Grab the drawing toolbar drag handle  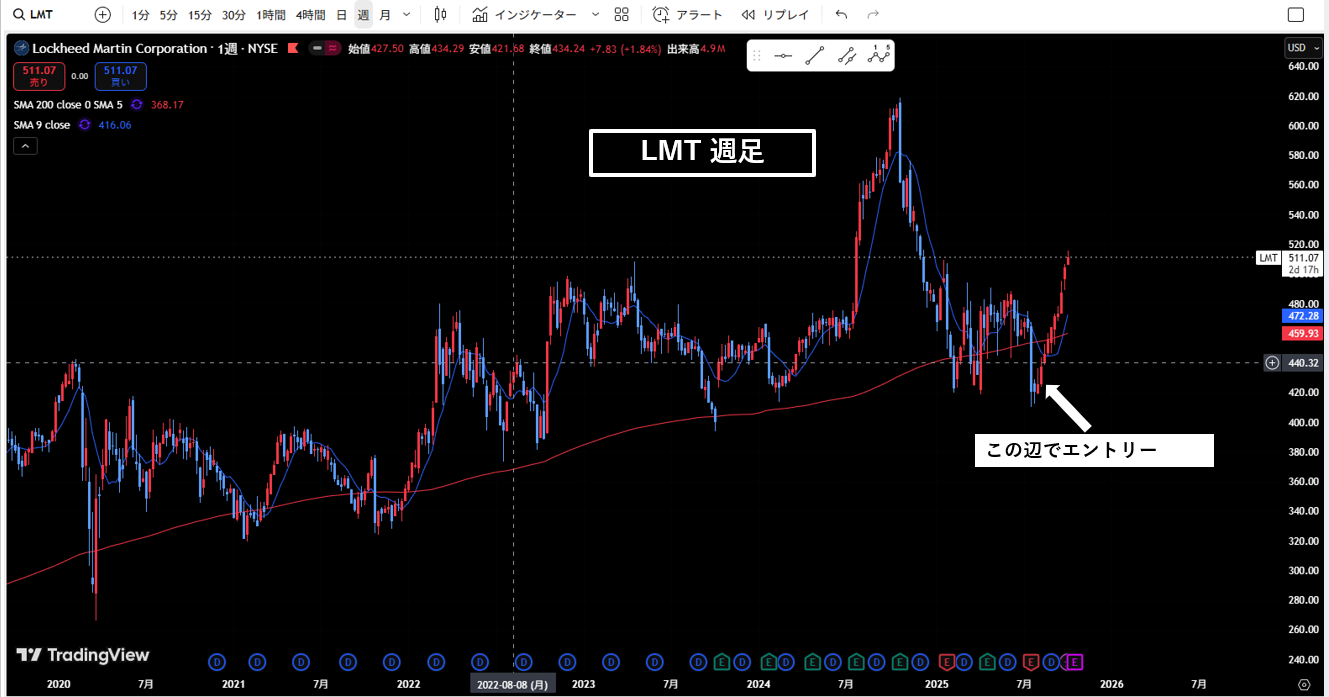[x=757, y=56]
